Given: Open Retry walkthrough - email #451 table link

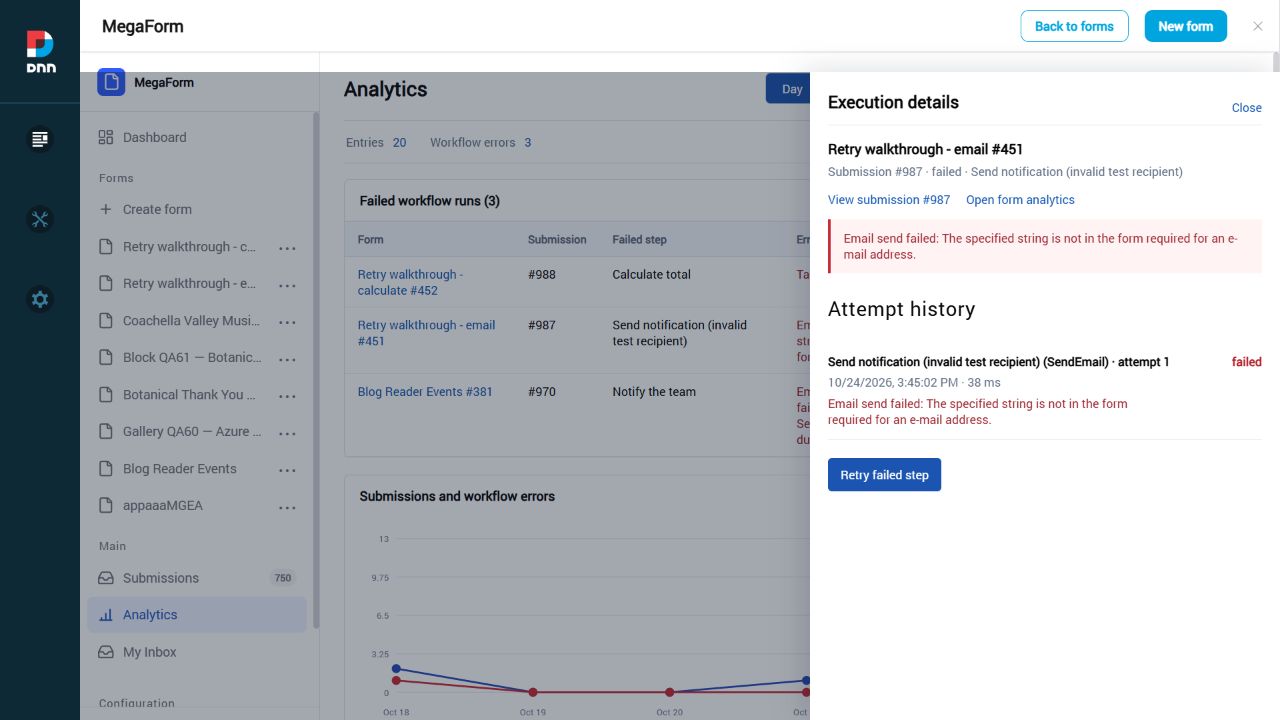Looking at the screenshot, I should [426, 333].
